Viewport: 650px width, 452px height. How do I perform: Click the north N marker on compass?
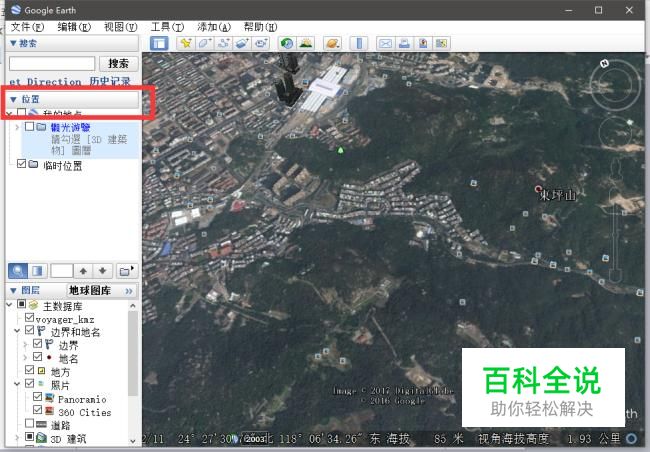pos(604,63)
